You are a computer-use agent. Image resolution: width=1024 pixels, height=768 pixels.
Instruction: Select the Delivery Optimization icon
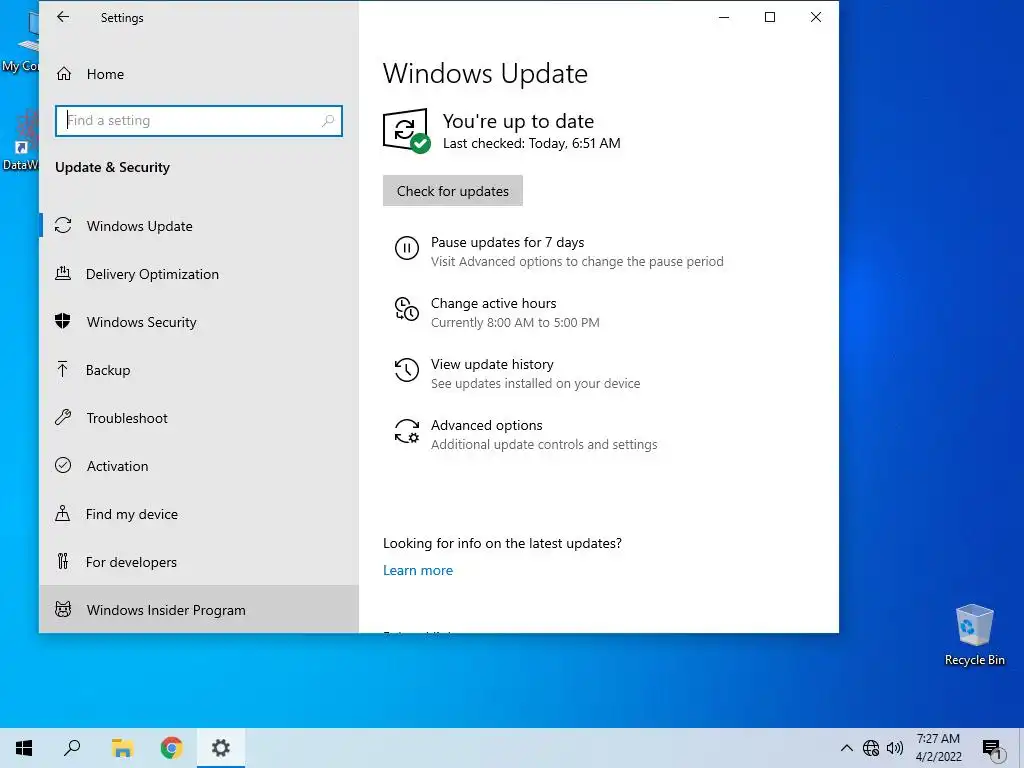point(63,274)
